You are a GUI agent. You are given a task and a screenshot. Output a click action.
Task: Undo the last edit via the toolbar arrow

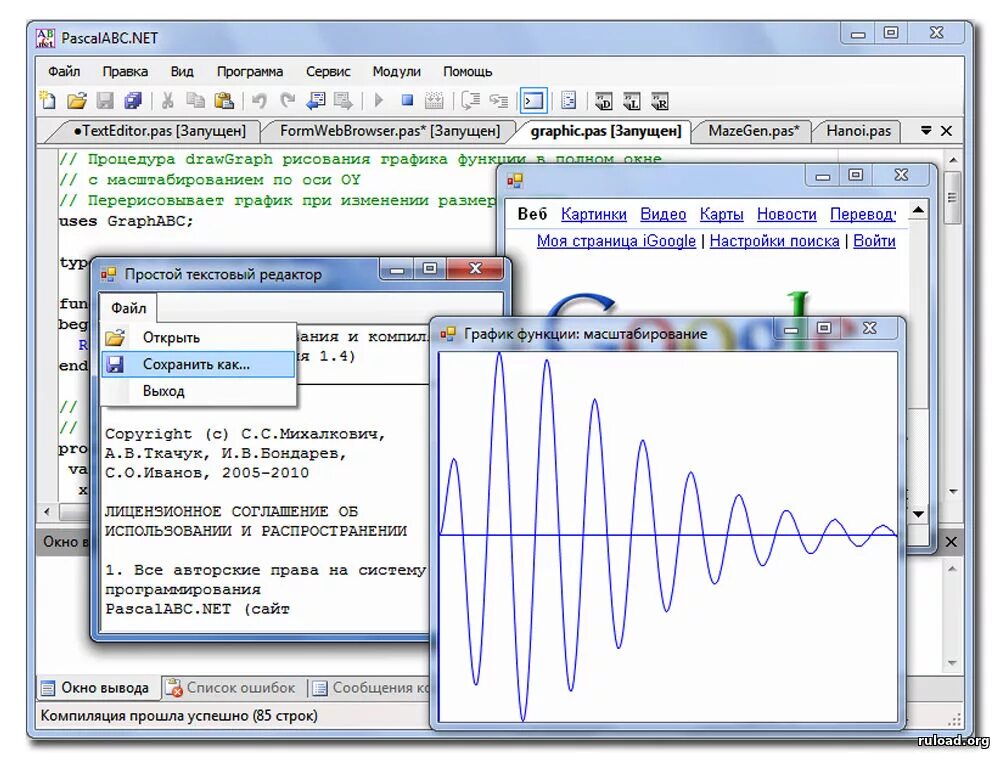click(x=259, y=101)
